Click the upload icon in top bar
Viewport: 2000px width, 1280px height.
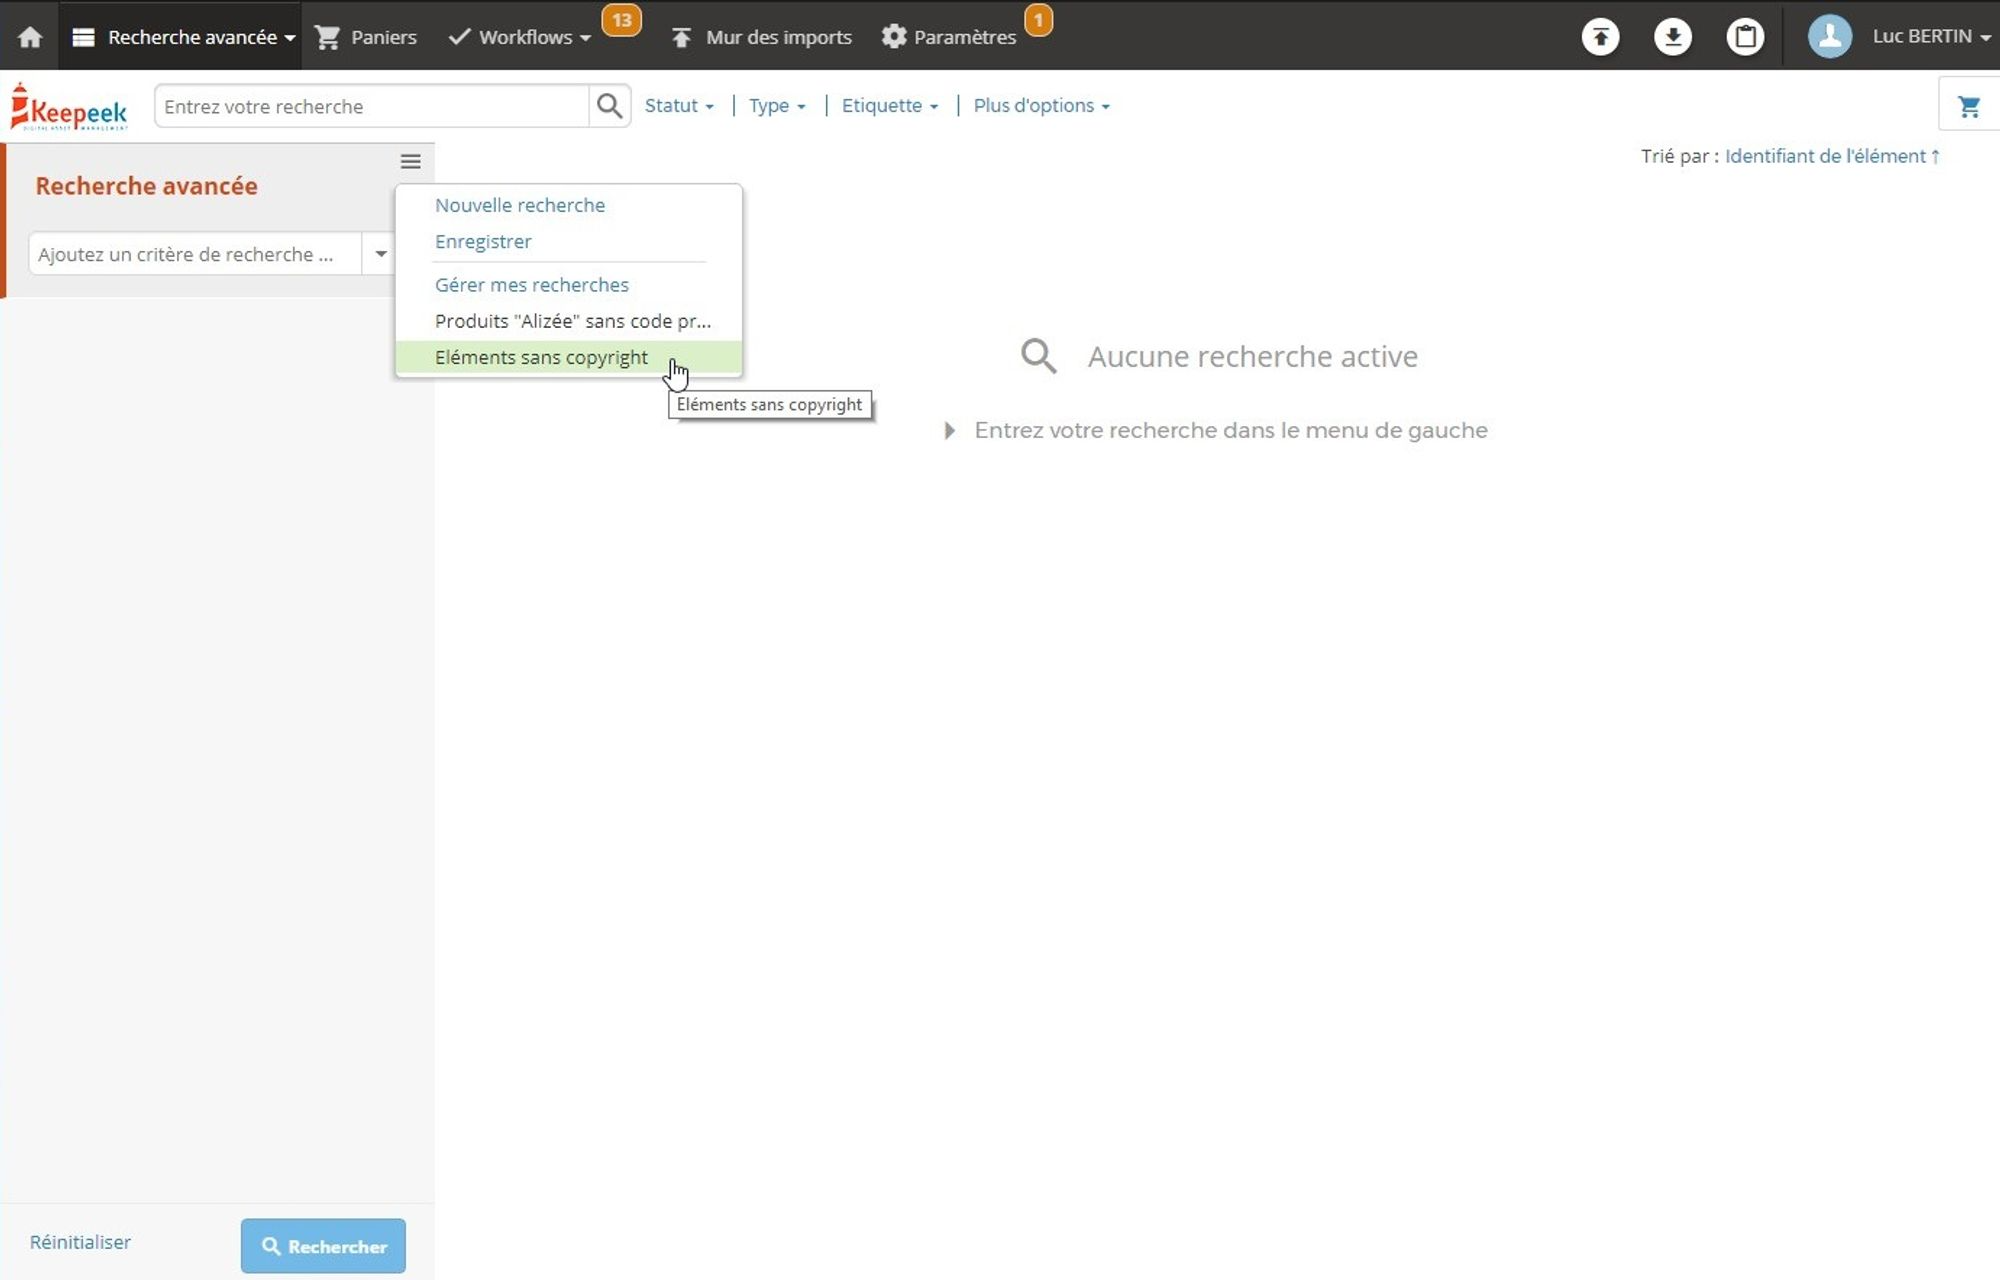coord(1600,37)
